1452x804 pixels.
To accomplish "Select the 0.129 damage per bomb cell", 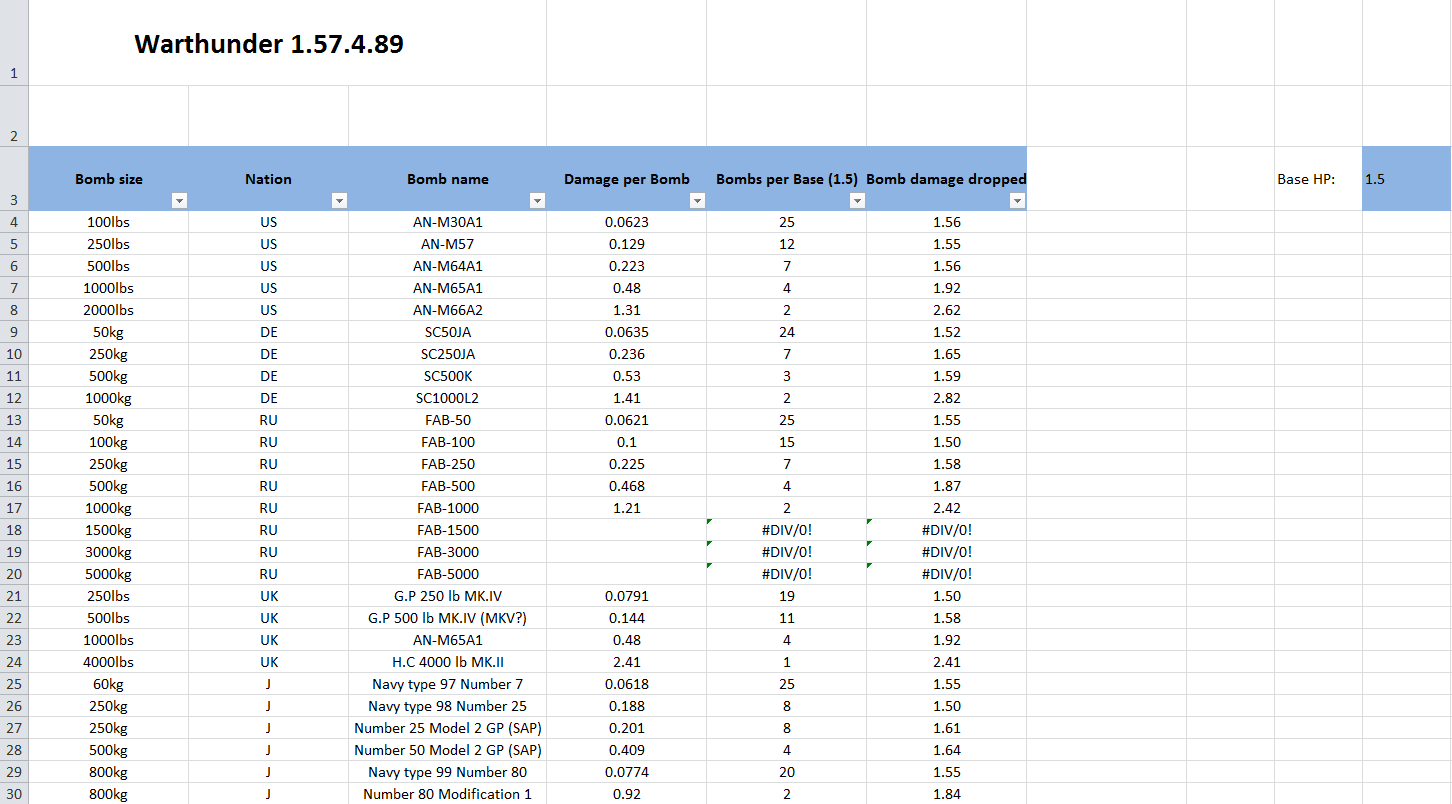I will (x=626, y=244).
